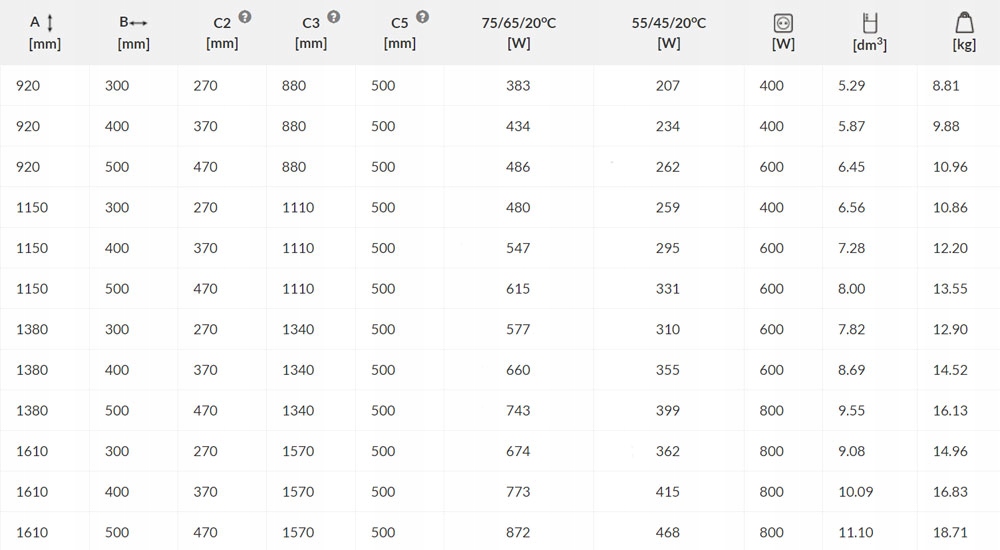Select the 75/65/20°C column header
The width and height of the screenshot is (1000, 550).
tap(518, 33)
